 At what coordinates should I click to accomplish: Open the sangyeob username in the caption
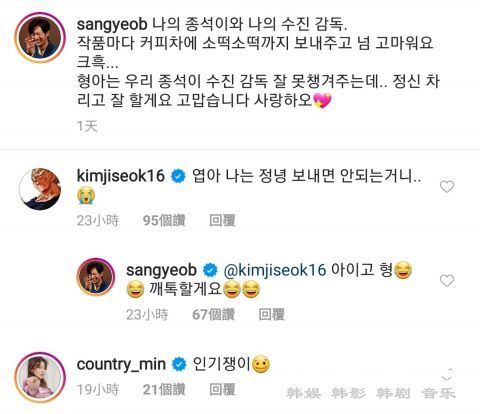[x=112, y=25]
